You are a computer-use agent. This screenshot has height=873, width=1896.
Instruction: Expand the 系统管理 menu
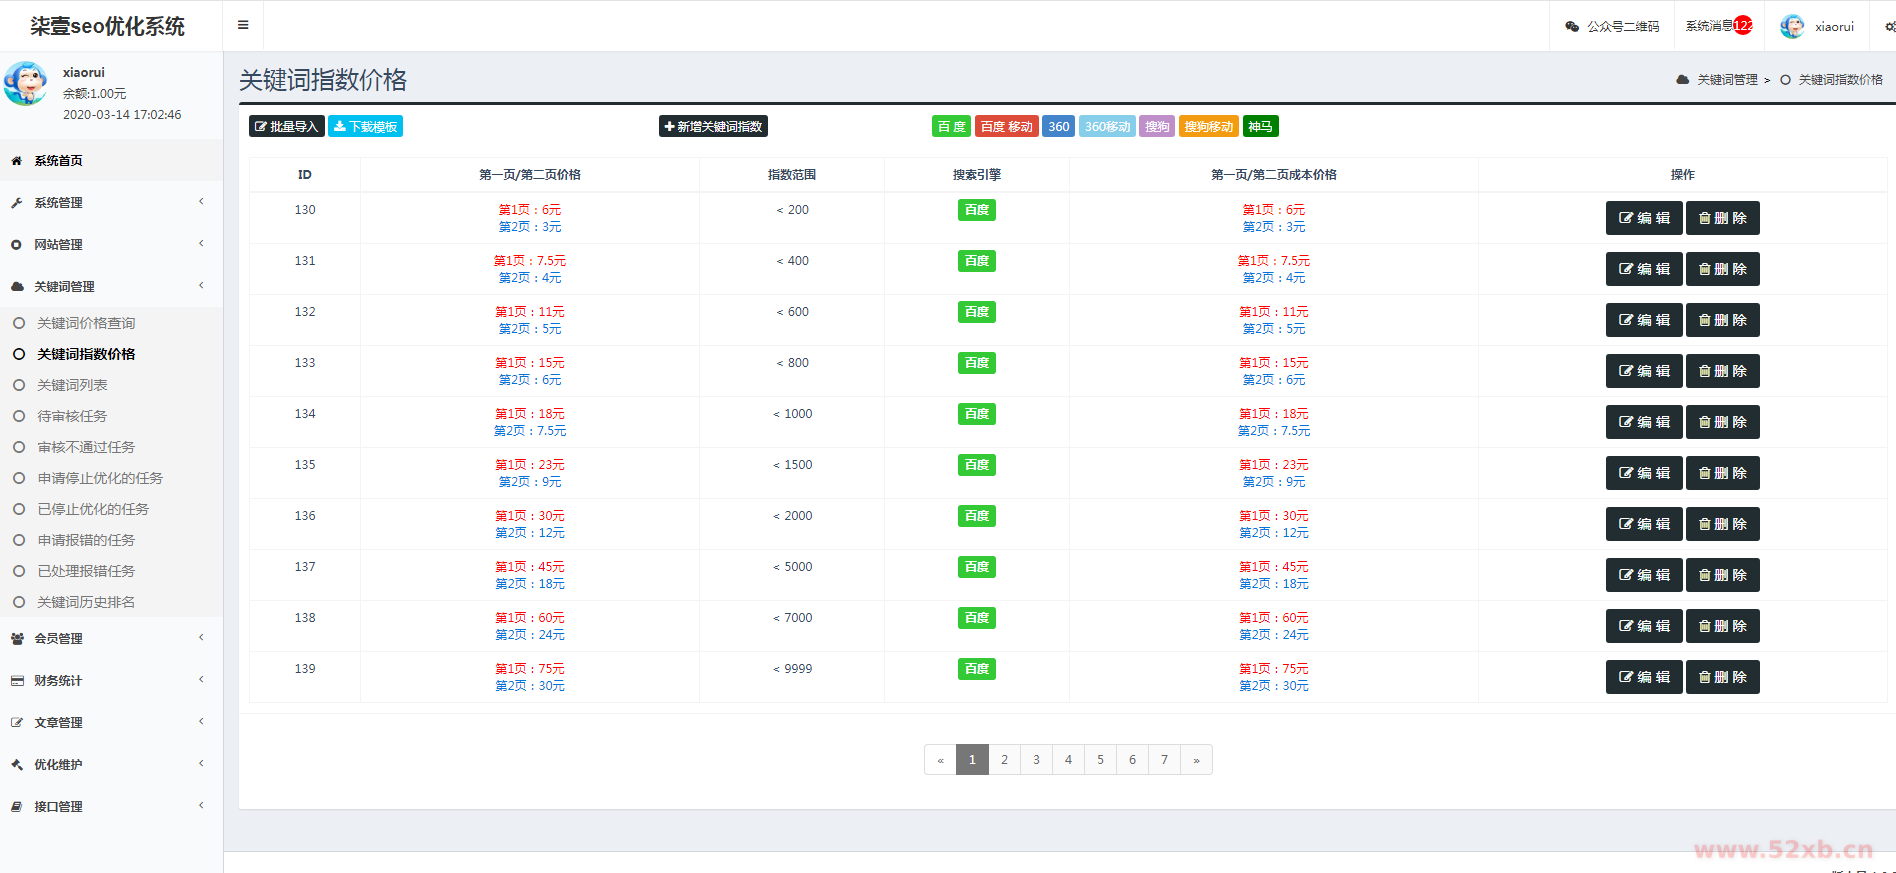[x=59, y=203]
